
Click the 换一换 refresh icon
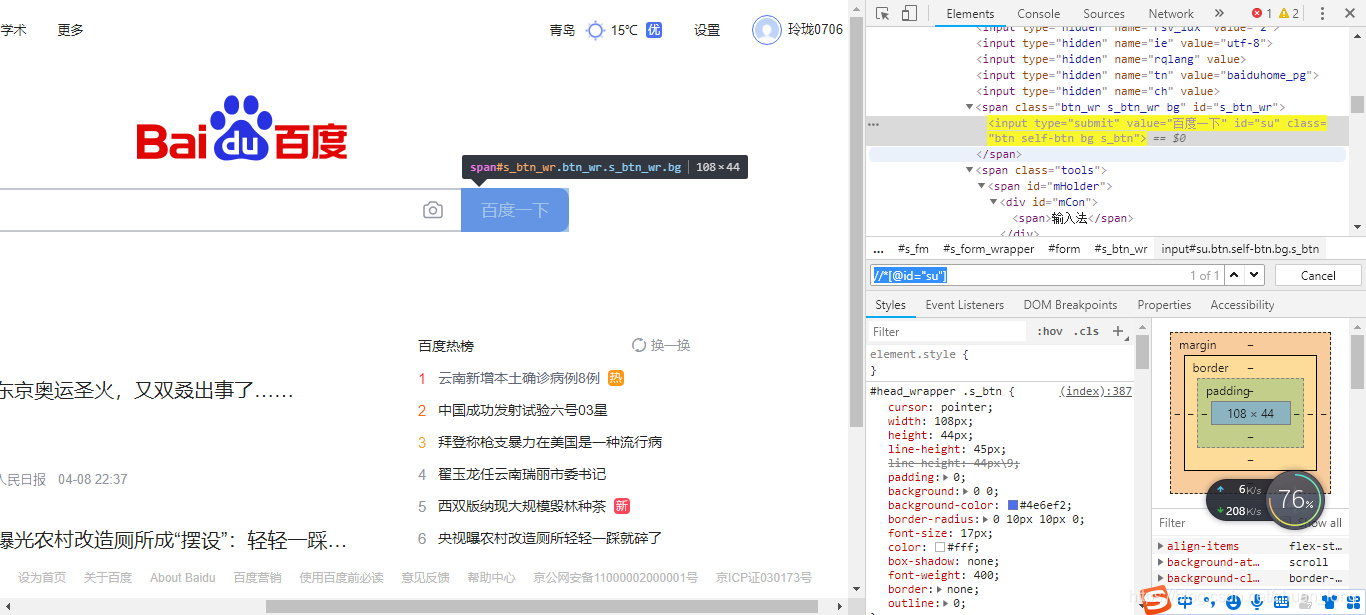[639, 345]
